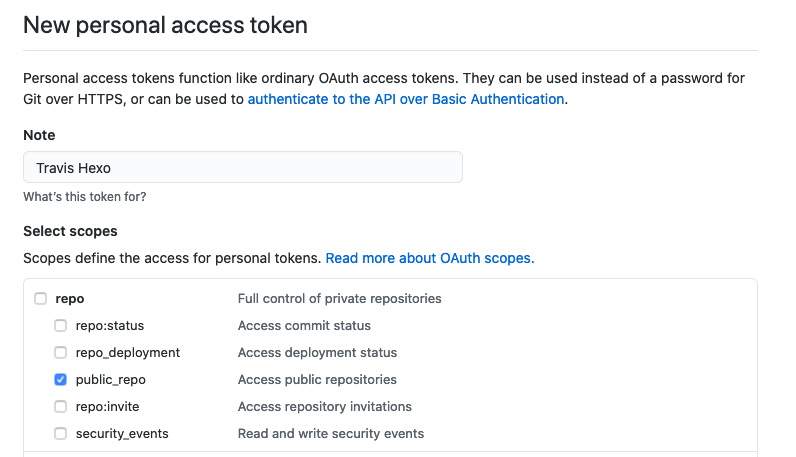Select the security_events checkbox
The width and height of the screenshot is (796, 457).
tap(60, 433)
